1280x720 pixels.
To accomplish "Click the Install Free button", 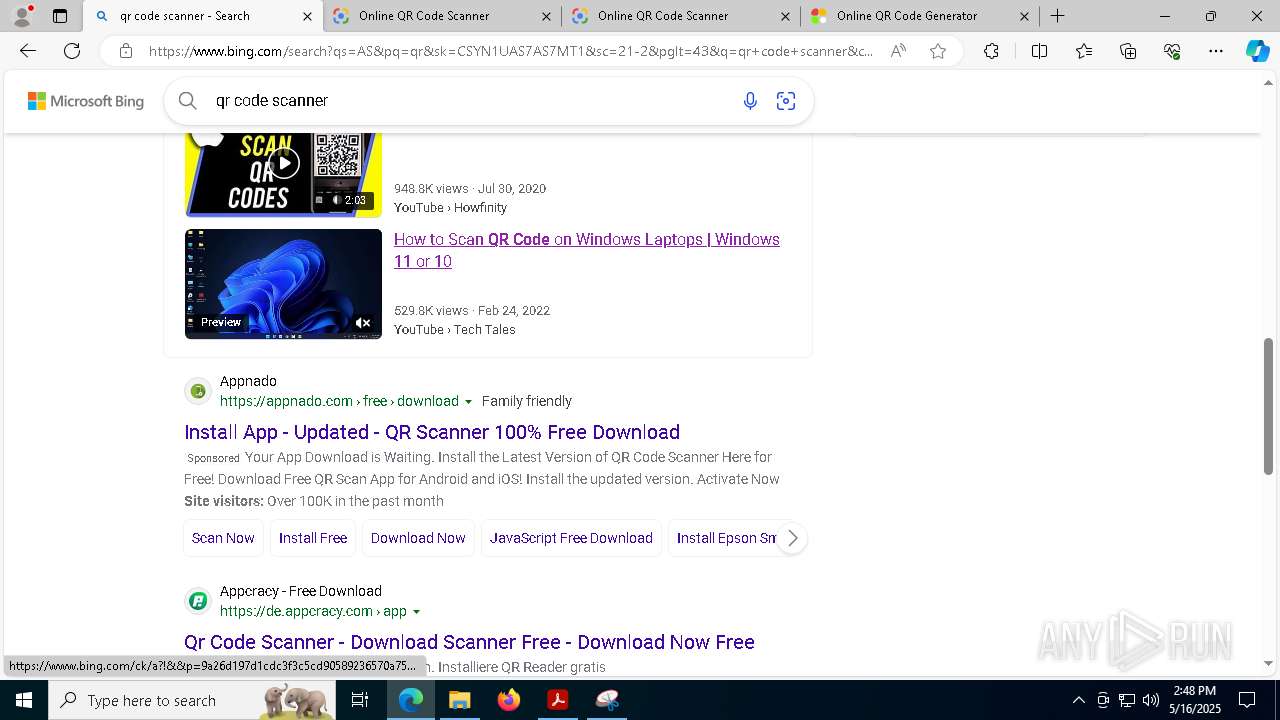I will tap(313, 538).
